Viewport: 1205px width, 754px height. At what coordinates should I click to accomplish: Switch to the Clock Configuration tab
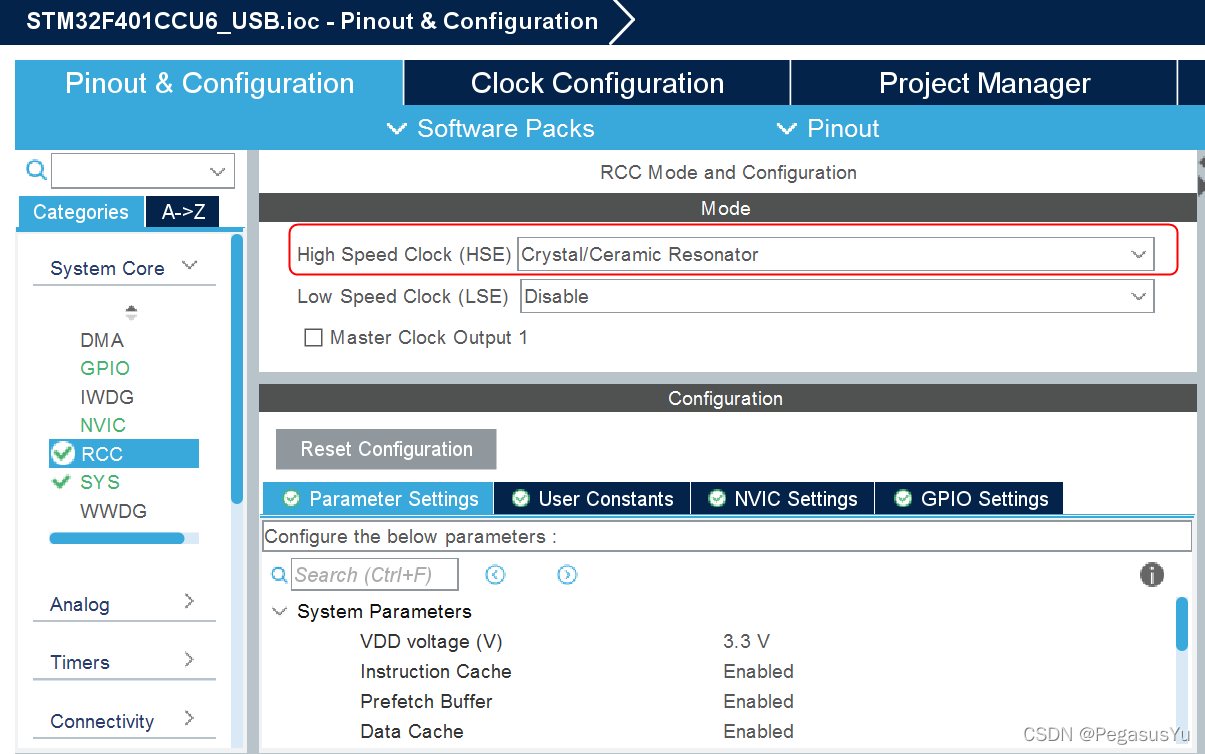[597, 83]
